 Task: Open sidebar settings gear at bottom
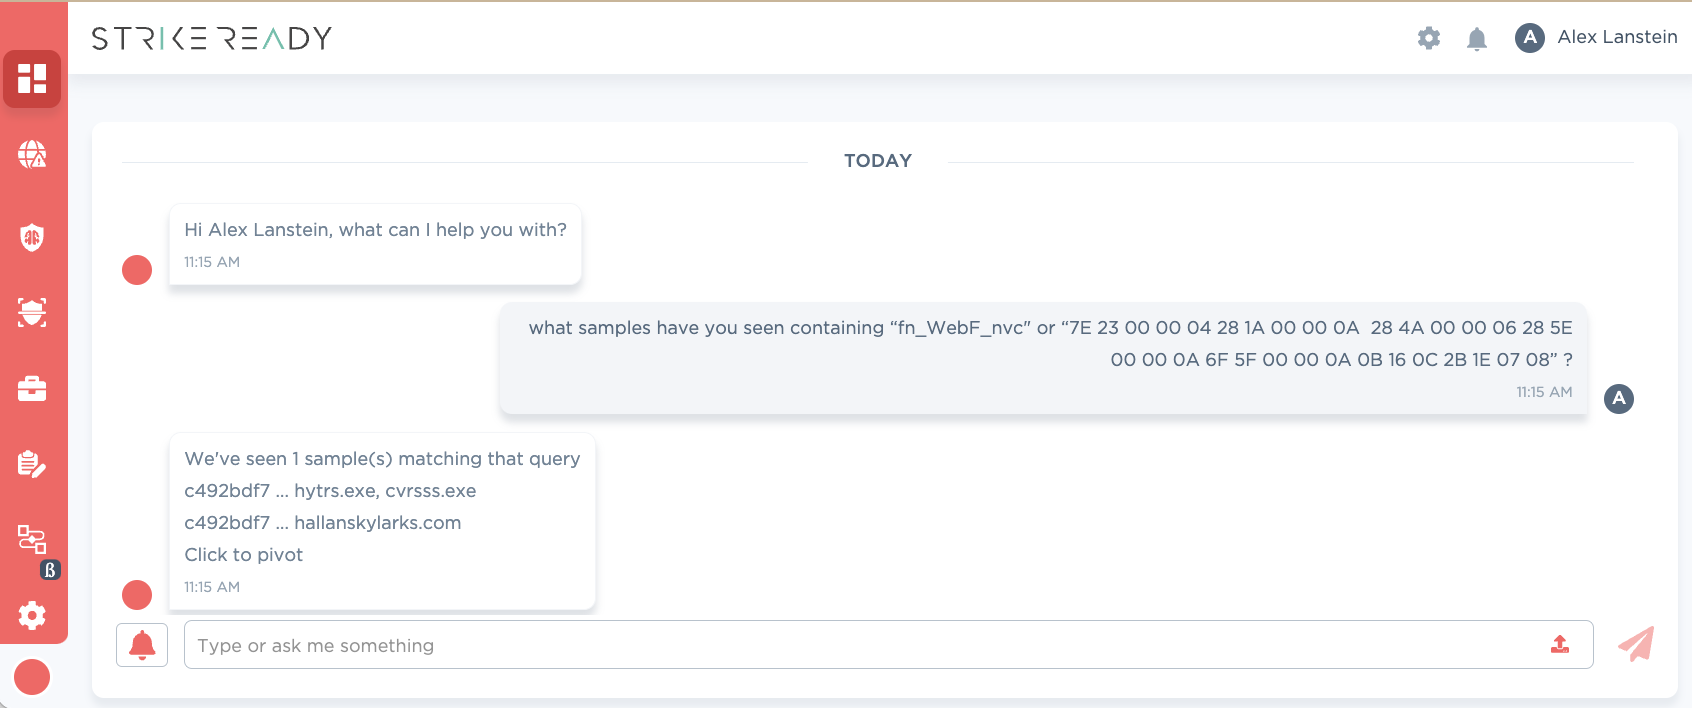tap(32, 615)
